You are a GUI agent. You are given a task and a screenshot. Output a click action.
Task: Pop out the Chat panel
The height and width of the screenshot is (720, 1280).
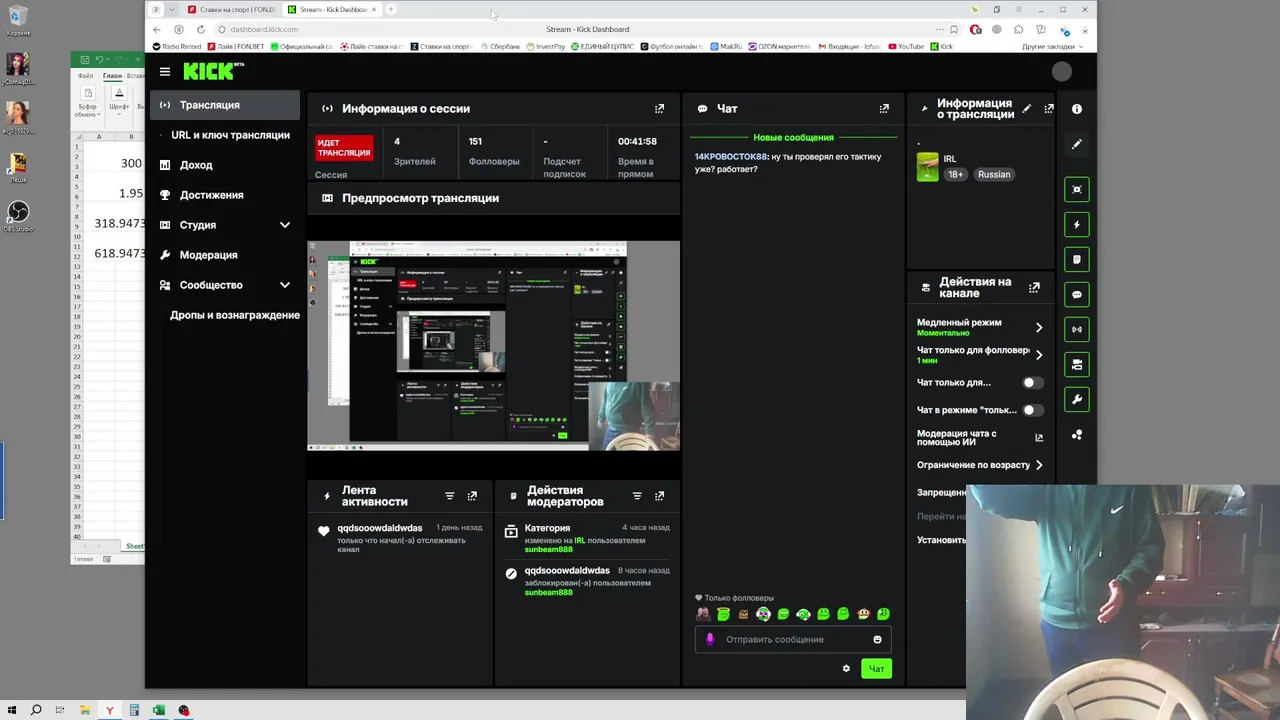(x=884, y=108)
